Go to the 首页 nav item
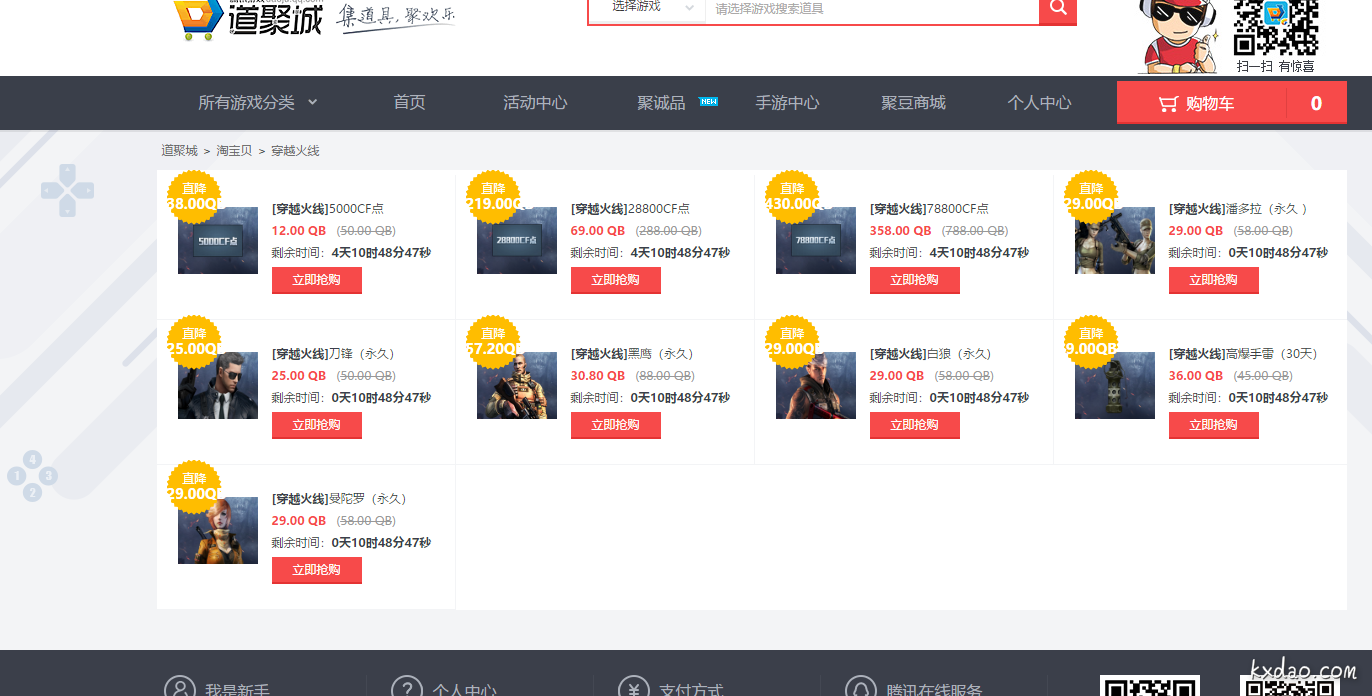 409,103
